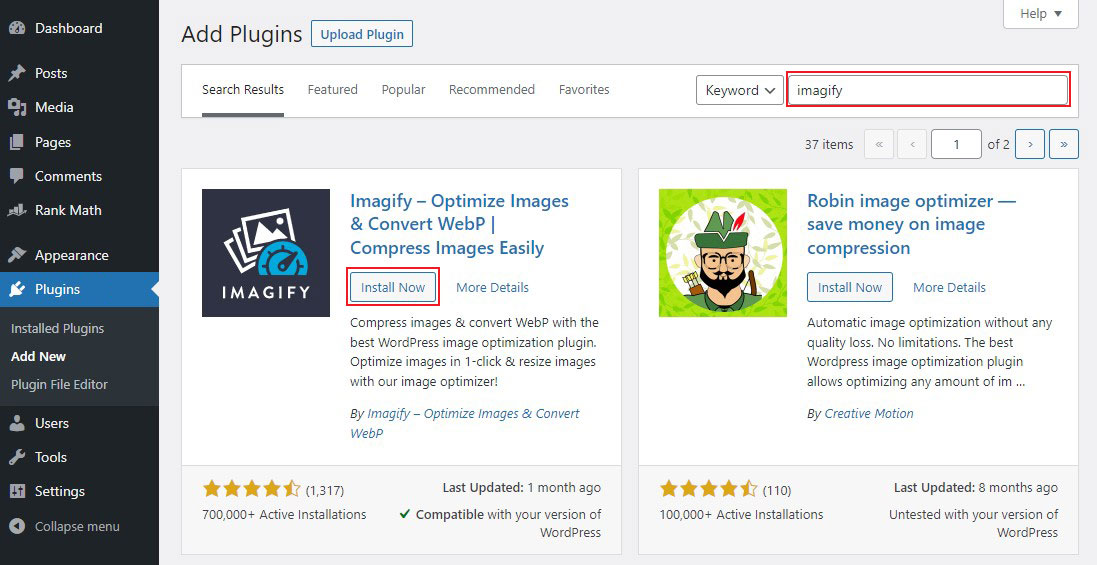Open Tools menu item
Viewport: 1097px width, 565px height.
tap(79, 457)
